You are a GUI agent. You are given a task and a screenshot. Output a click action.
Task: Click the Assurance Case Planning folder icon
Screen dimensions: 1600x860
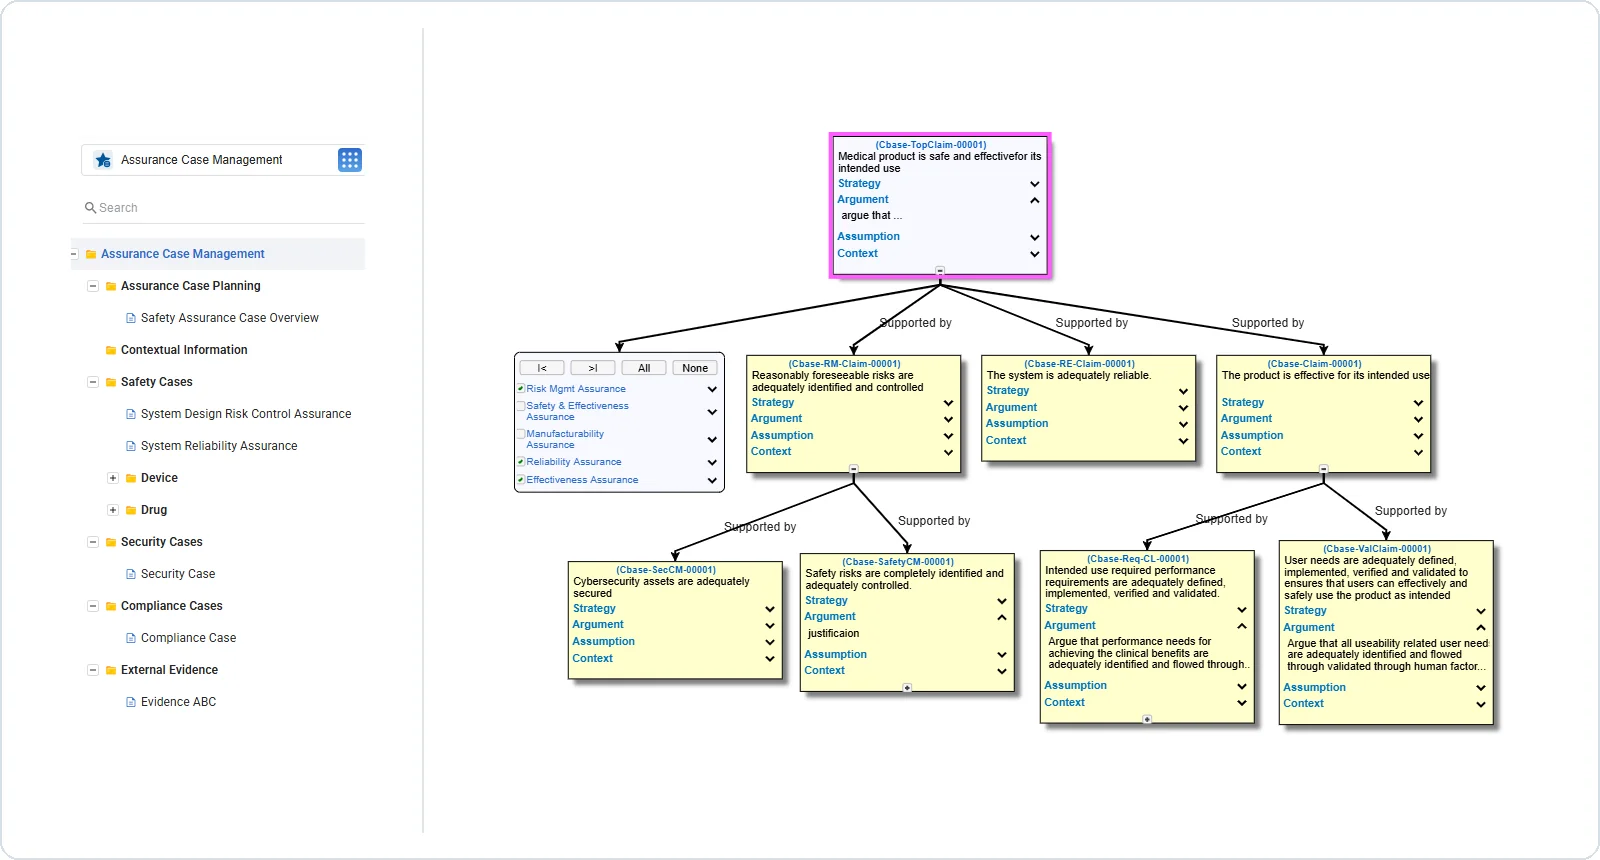tap(111, 286)
